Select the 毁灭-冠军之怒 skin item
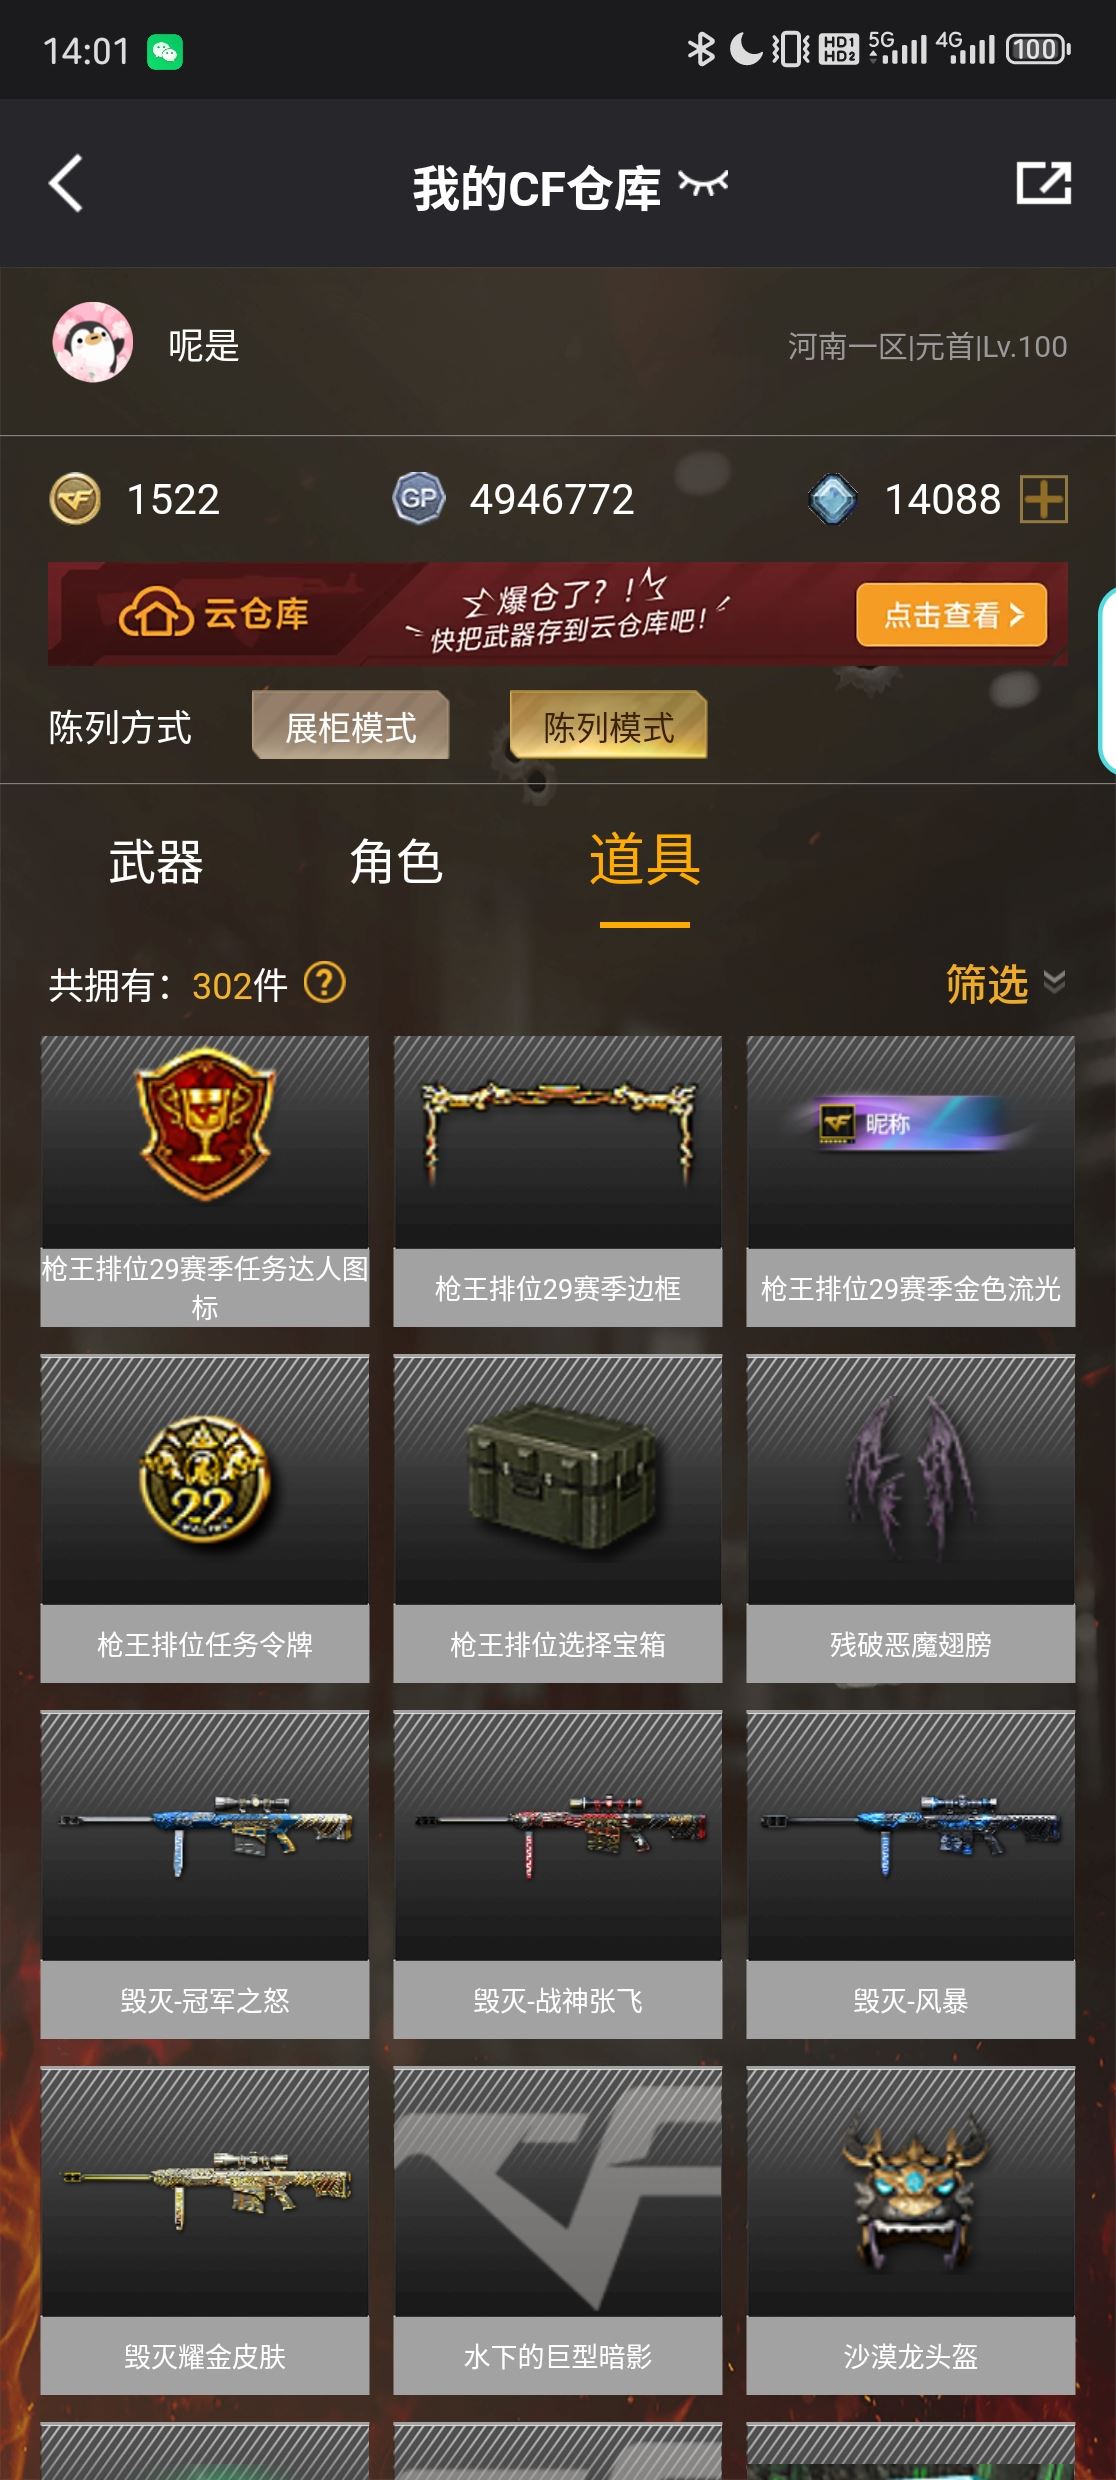1116x2480 pixels. pos(205,1875)
